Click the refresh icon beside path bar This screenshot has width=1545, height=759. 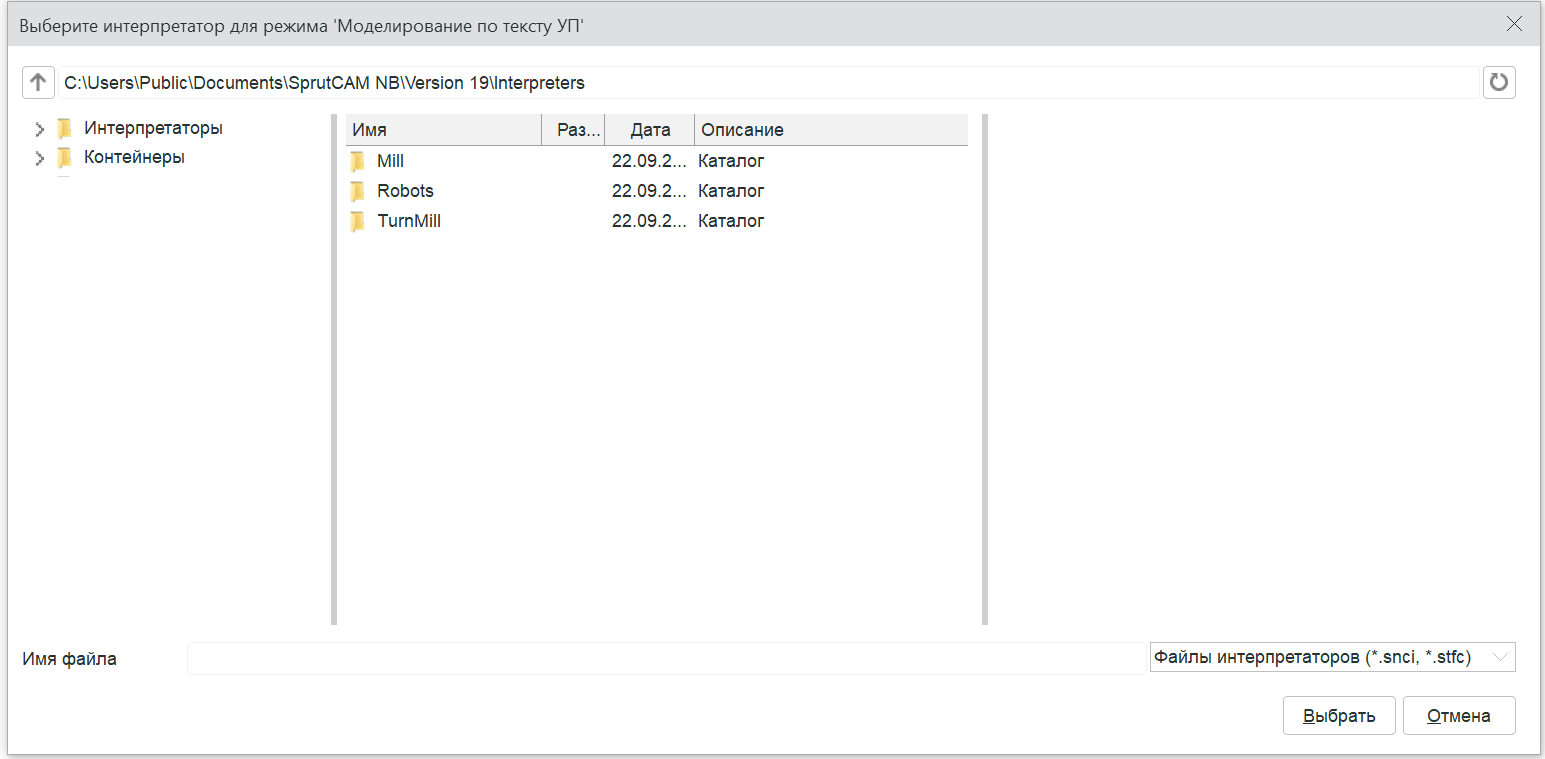1498,83
